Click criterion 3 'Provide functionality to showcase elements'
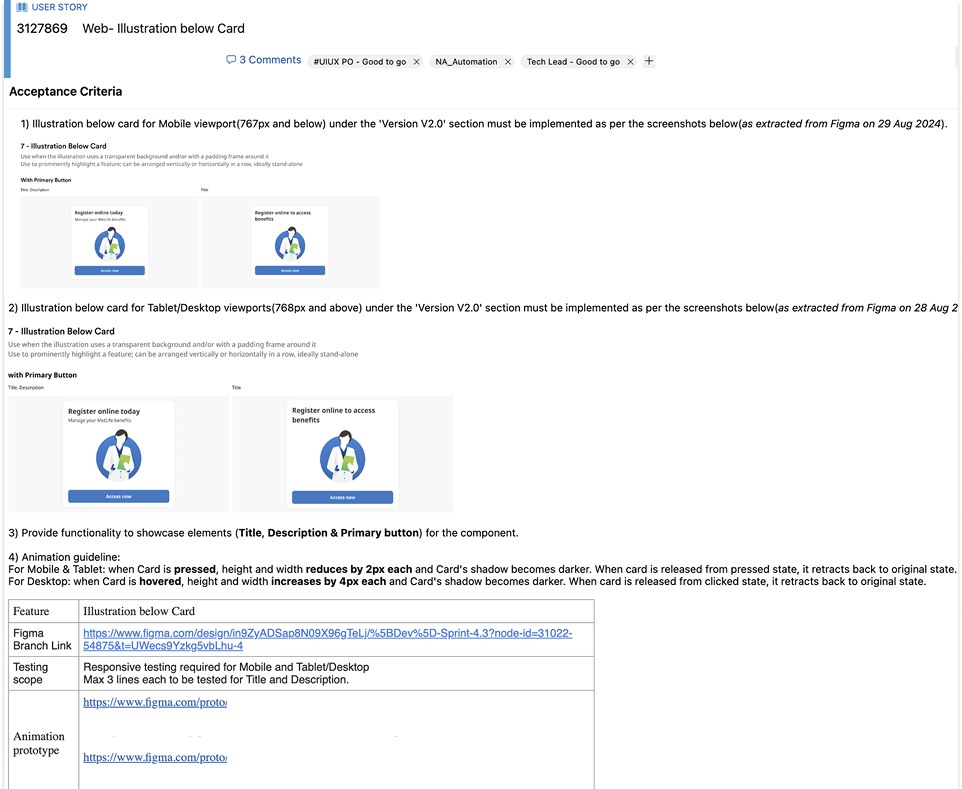 point(264,533)
